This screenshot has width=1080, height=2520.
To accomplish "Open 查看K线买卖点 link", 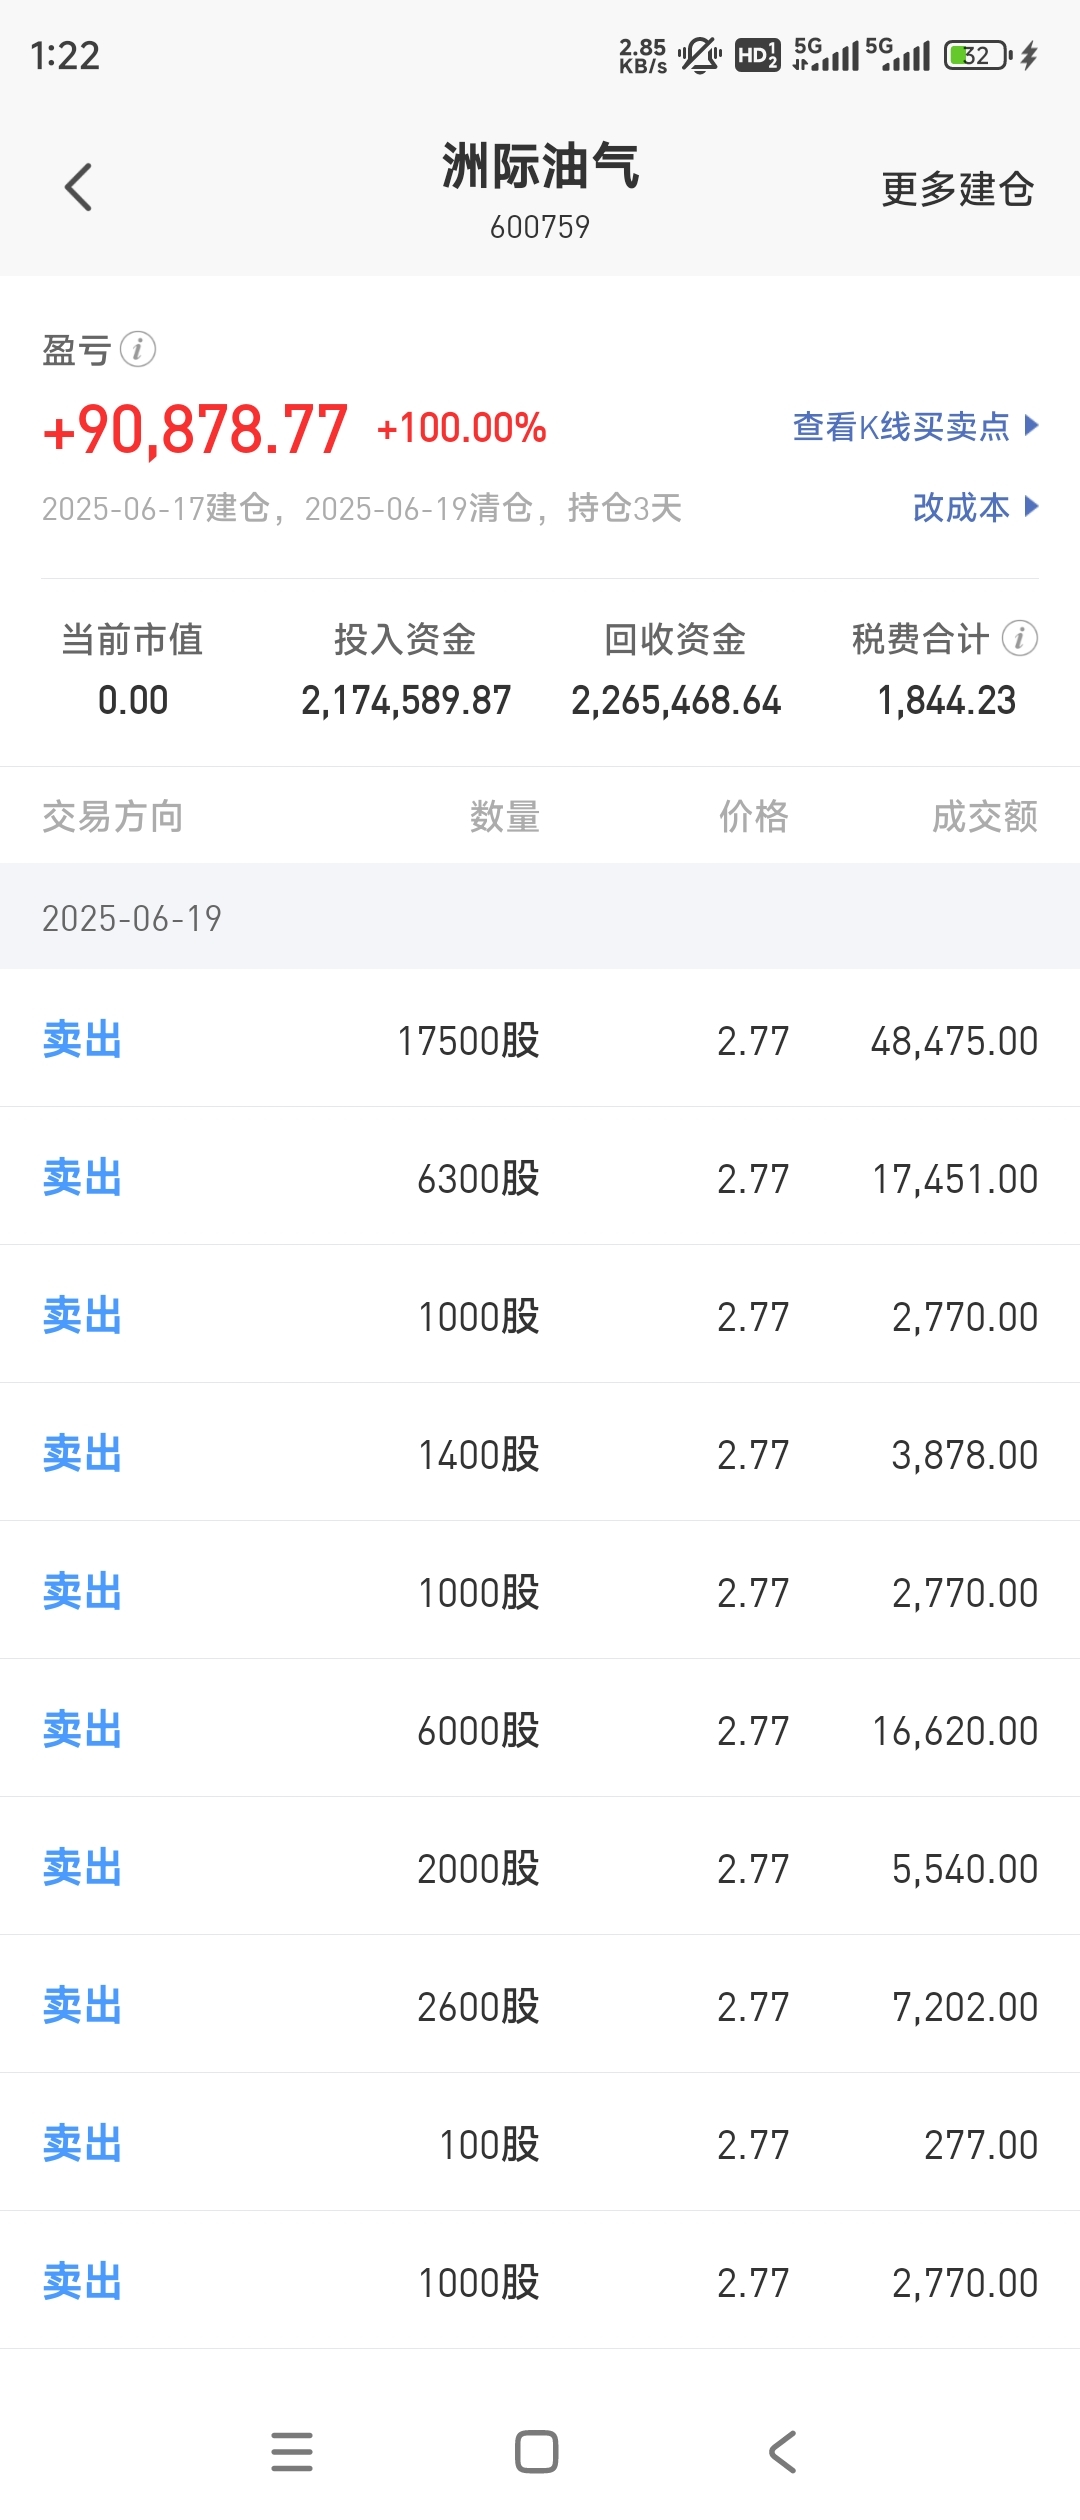I will coord(901,427).
